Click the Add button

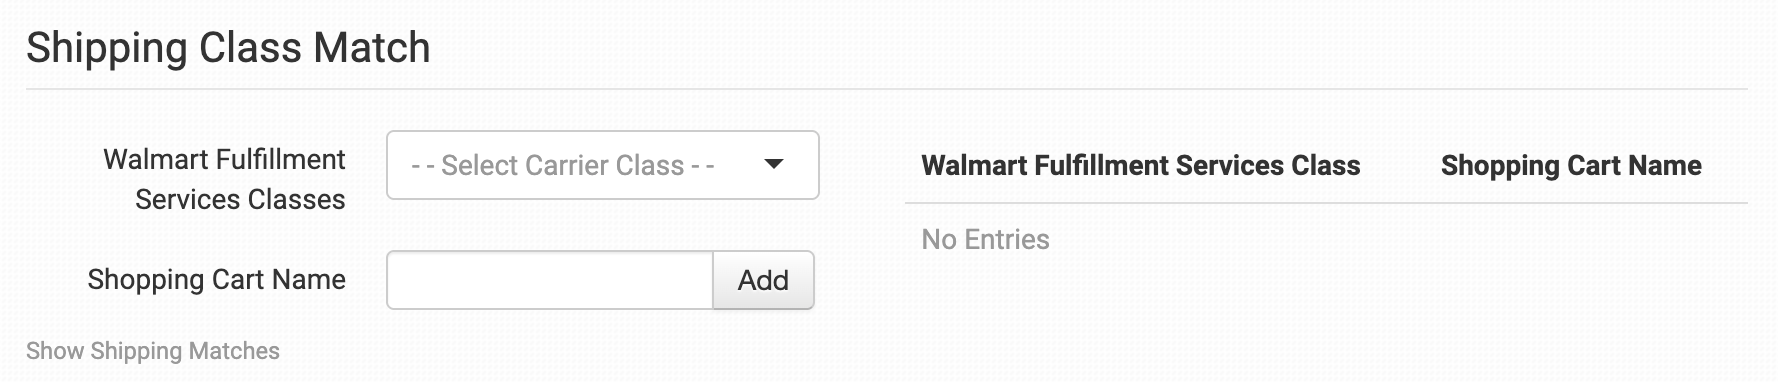pos(763,280)
